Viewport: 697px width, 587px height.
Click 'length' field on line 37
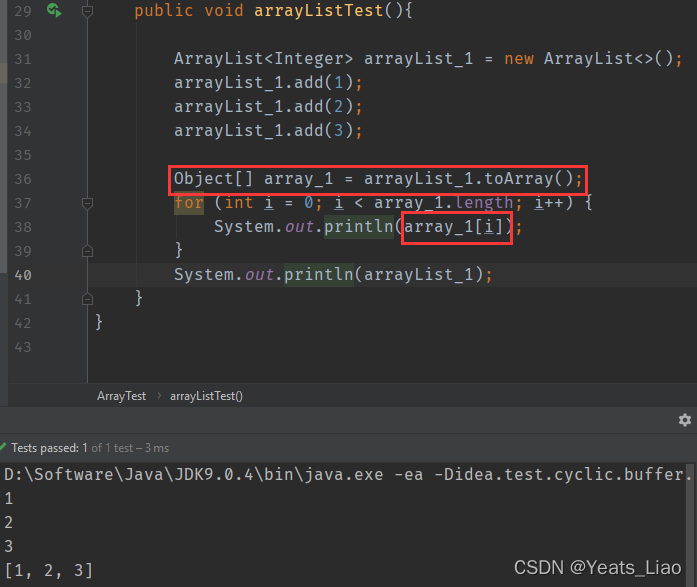484,203
